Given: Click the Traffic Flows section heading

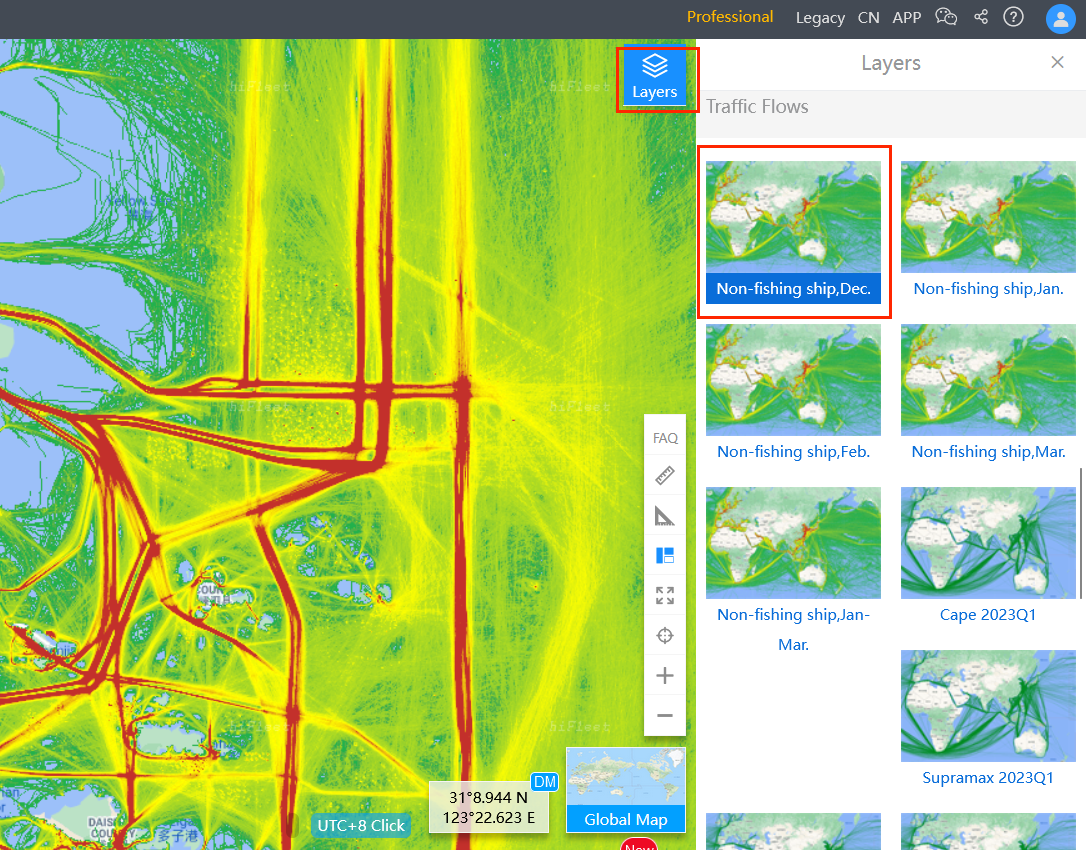Looking at the screenshot, I should 757,107.
